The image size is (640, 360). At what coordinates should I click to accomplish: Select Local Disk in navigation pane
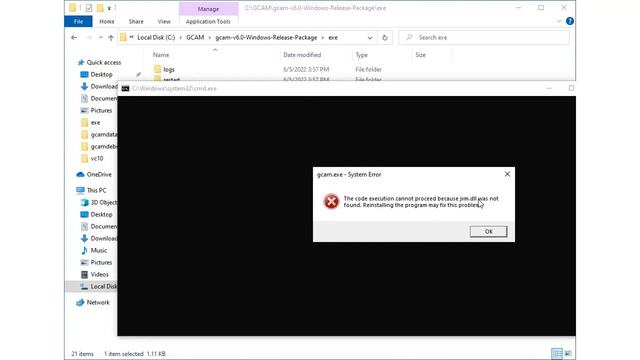pos(99,287)
